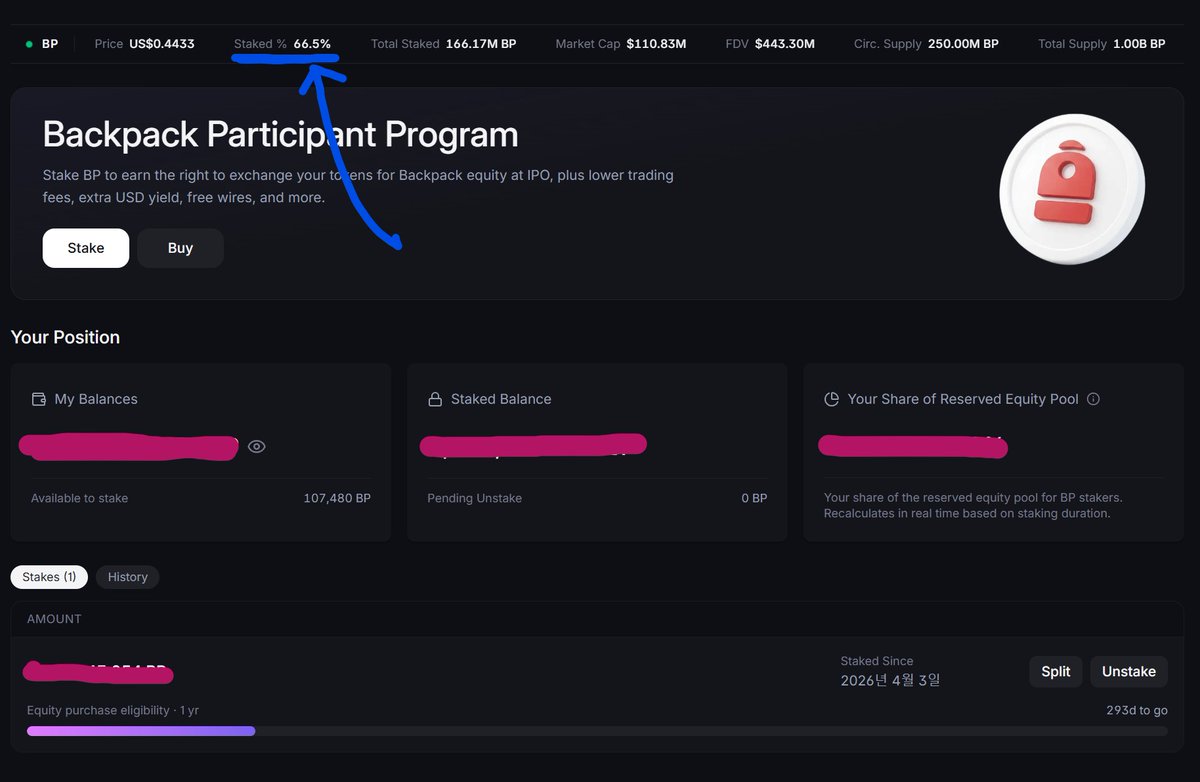Screen dimensions: 1200x782
Task: Click the Market Cap $110.83M value
Action: click(656, 44)
